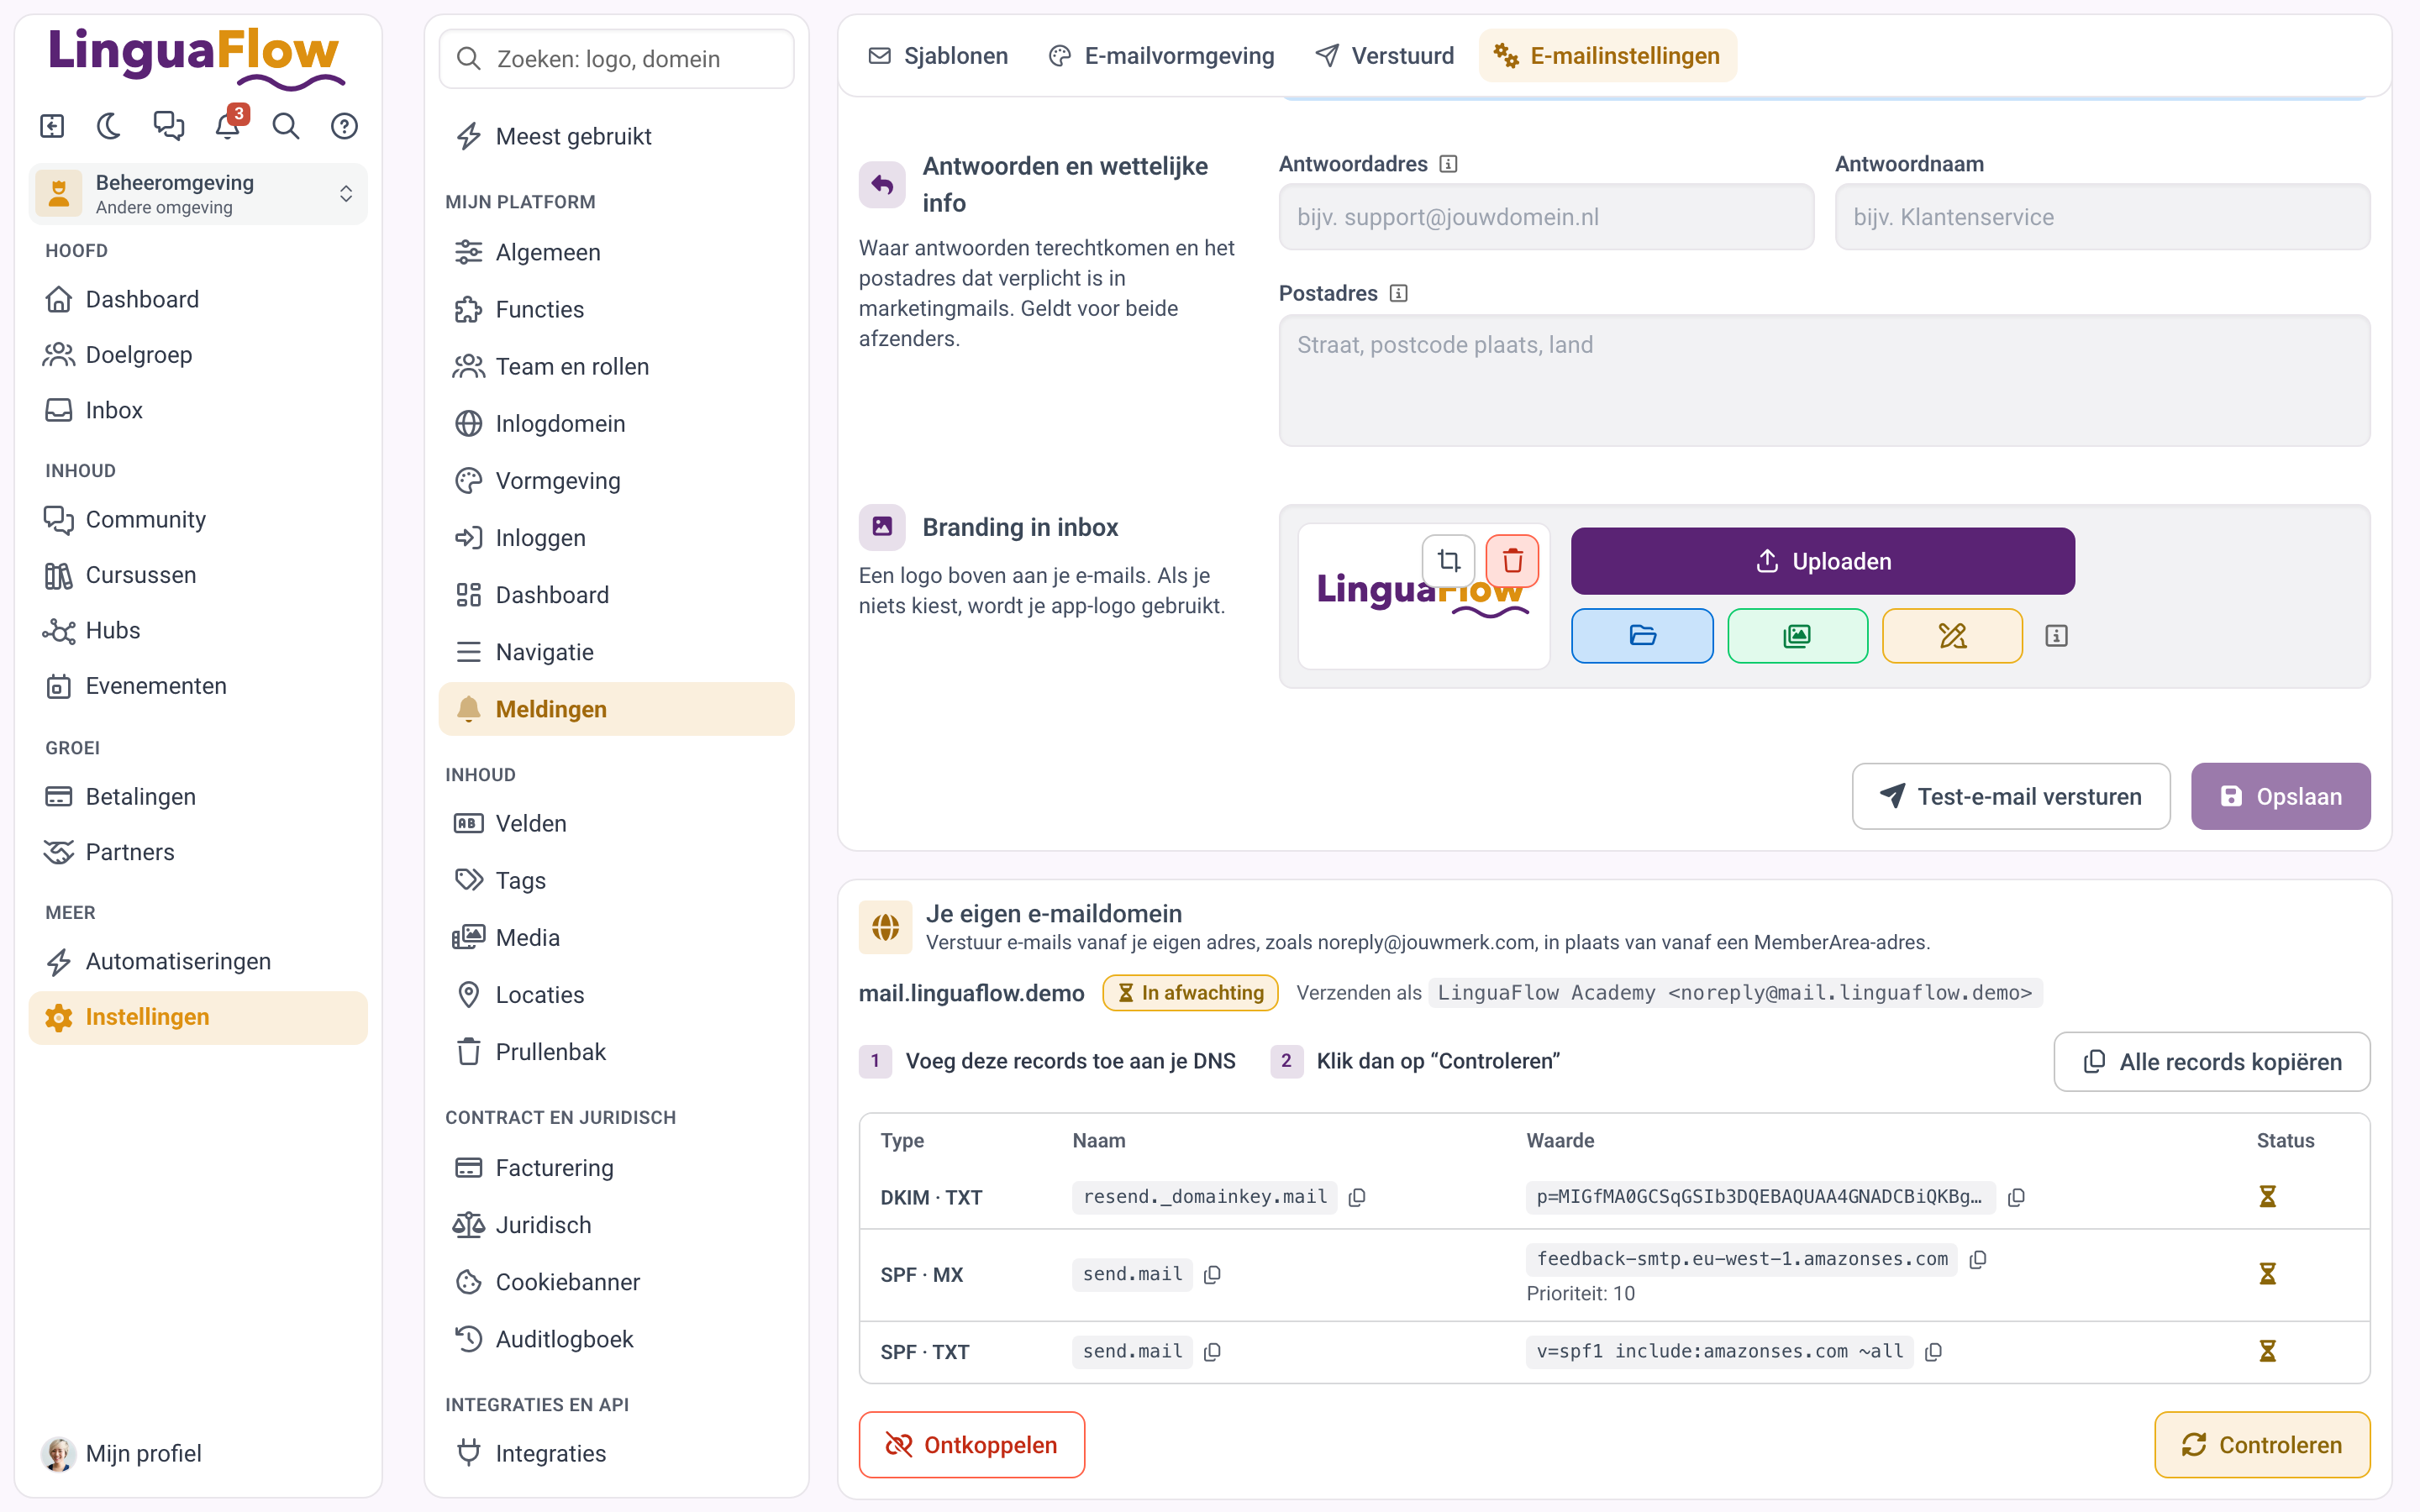Show info for Antwoordadres
2420x1512 pixels.
tap(1448, 164)
